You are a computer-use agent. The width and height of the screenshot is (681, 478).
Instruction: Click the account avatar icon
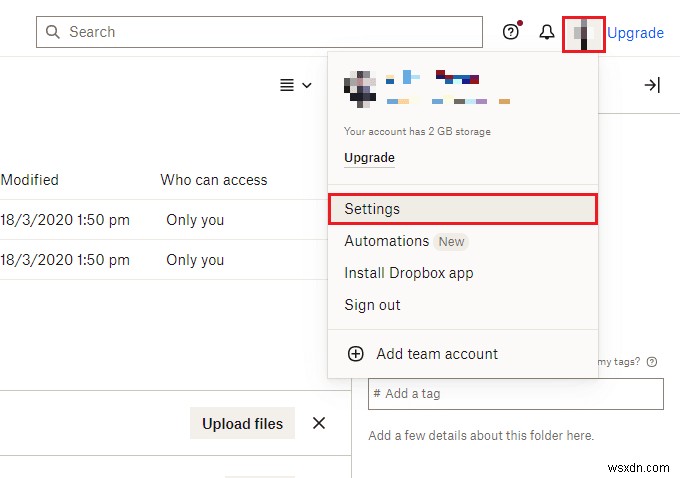pos(584,33)
